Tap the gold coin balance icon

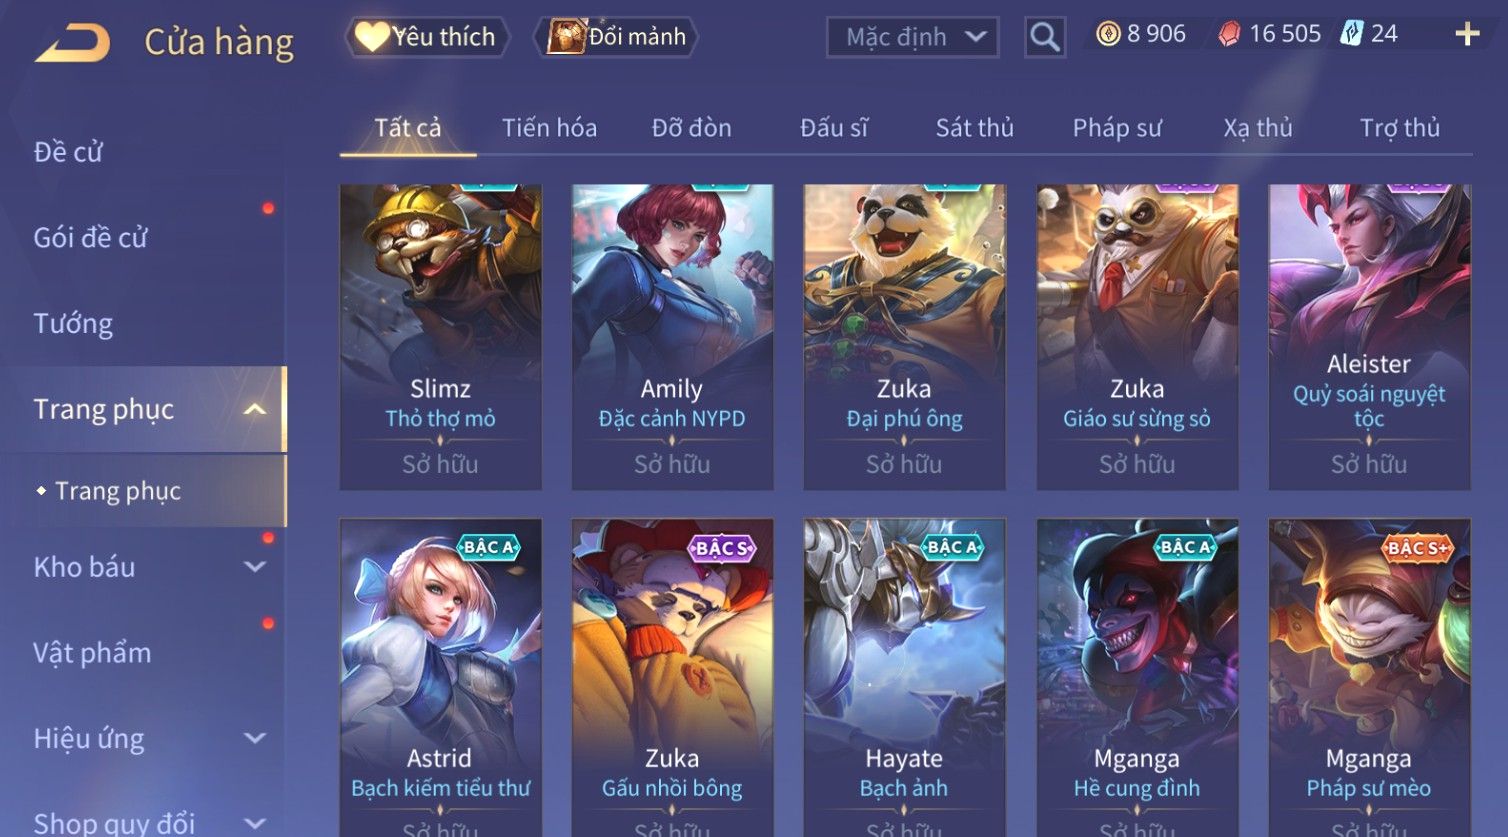1108,34
